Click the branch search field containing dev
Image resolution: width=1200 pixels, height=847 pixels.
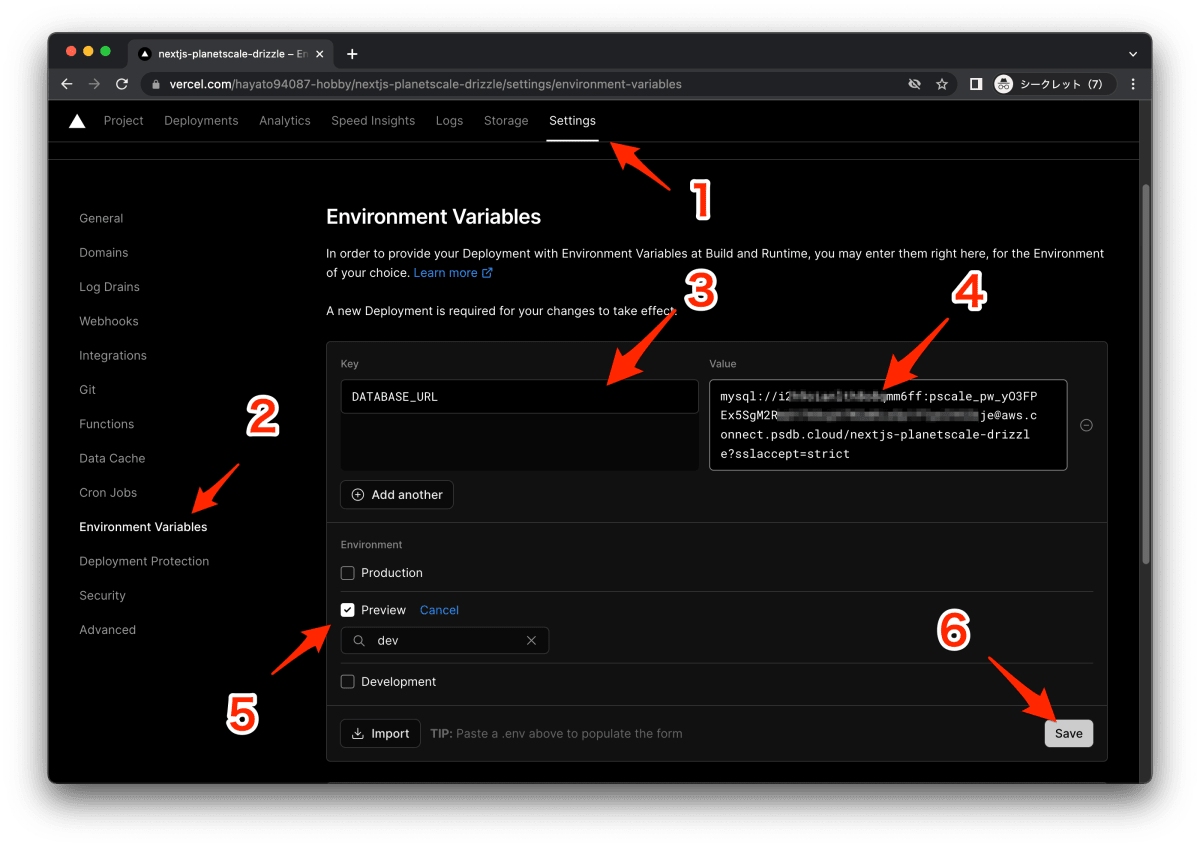click(445, 640)
